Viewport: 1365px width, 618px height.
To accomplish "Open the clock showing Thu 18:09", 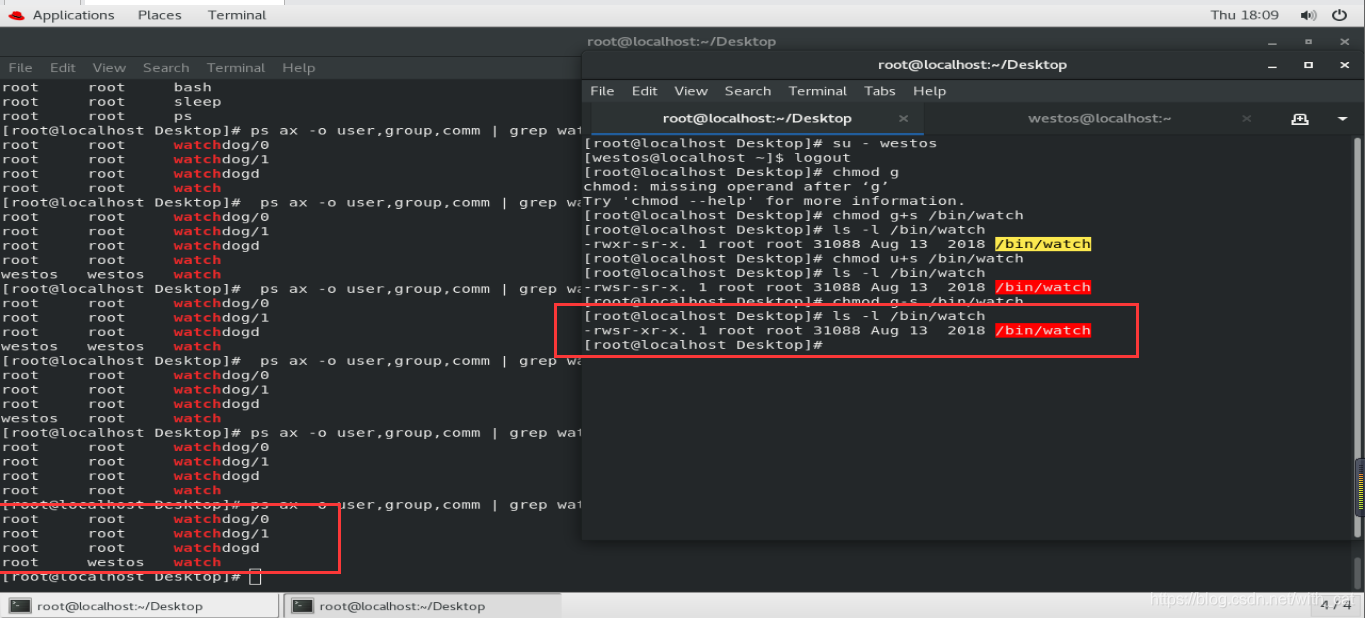I will [x=1244, y=15].
